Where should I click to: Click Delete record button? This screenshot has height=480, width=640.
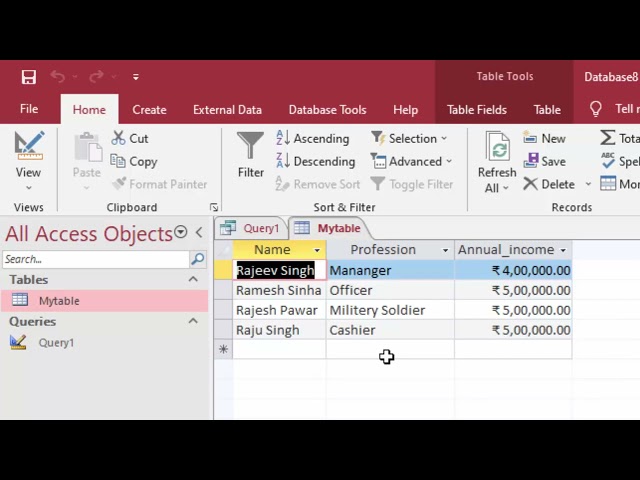pyautogui.click(x=549, y=184)
